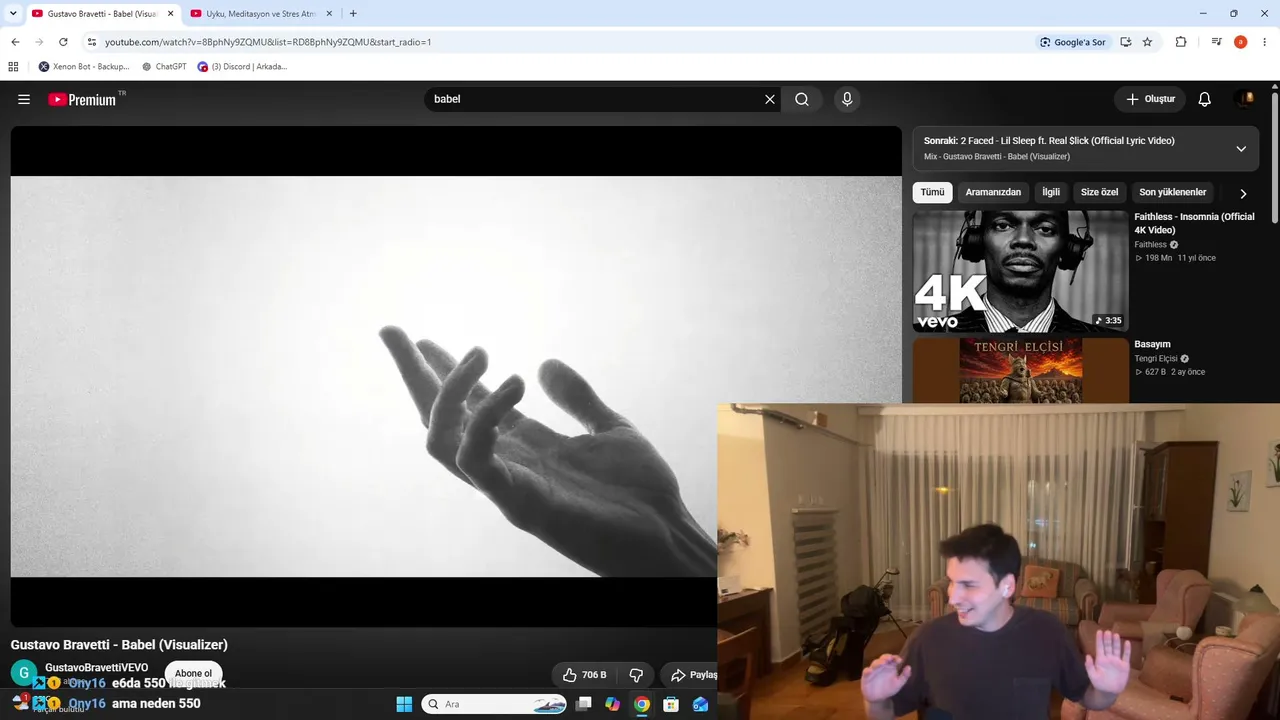Viewport: 1280px width, 720px height.
Task: Open the Chrome profile avatar
Action: tap(1240, 42)
